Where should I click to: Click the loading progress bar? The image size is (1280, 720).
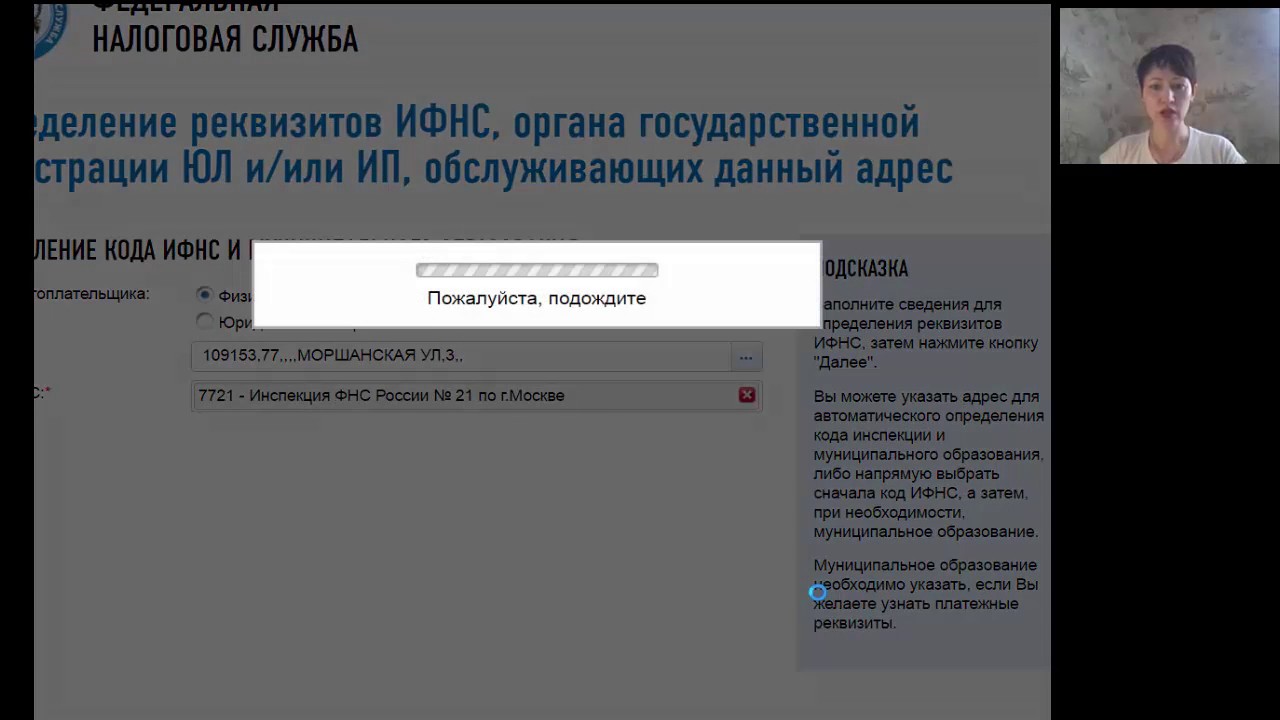point(537,270)
